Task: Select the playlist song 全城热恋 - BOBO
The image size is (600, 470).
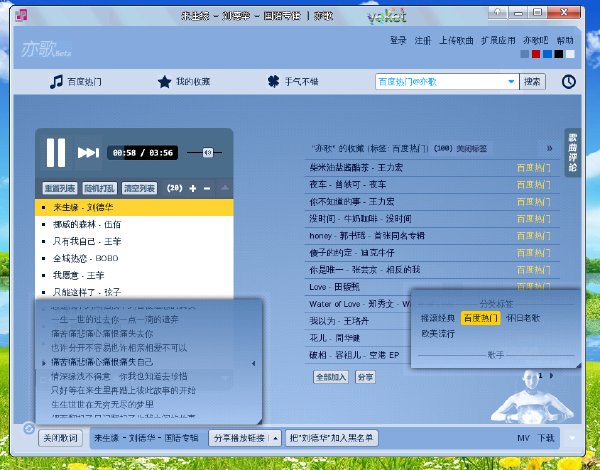Action: tap(134, 258)
